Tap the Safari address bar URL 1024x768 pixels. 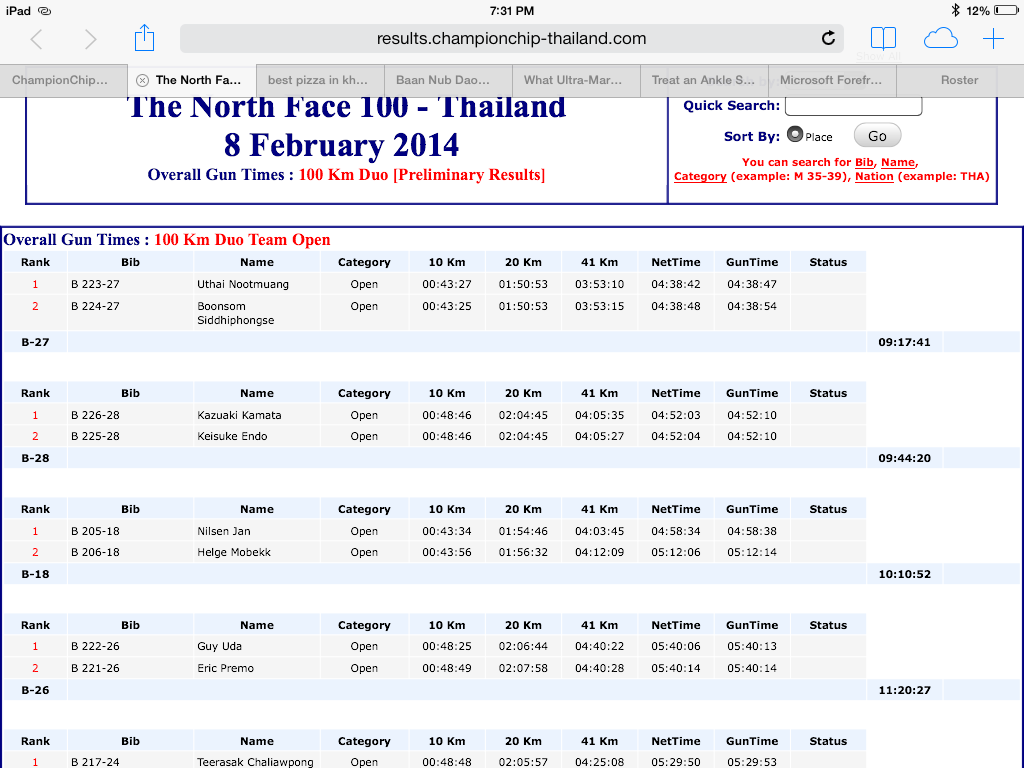click(x=511, y=39)
